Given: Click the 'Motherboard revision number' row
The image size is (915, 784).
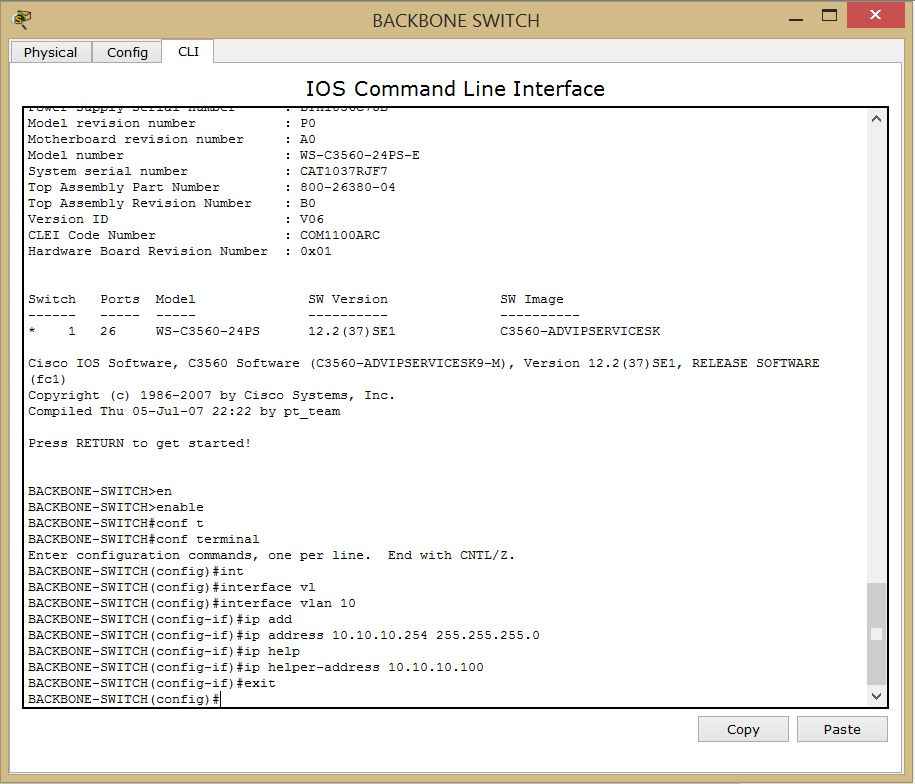Looking at the screenshot, I should [x=172, y=139].
